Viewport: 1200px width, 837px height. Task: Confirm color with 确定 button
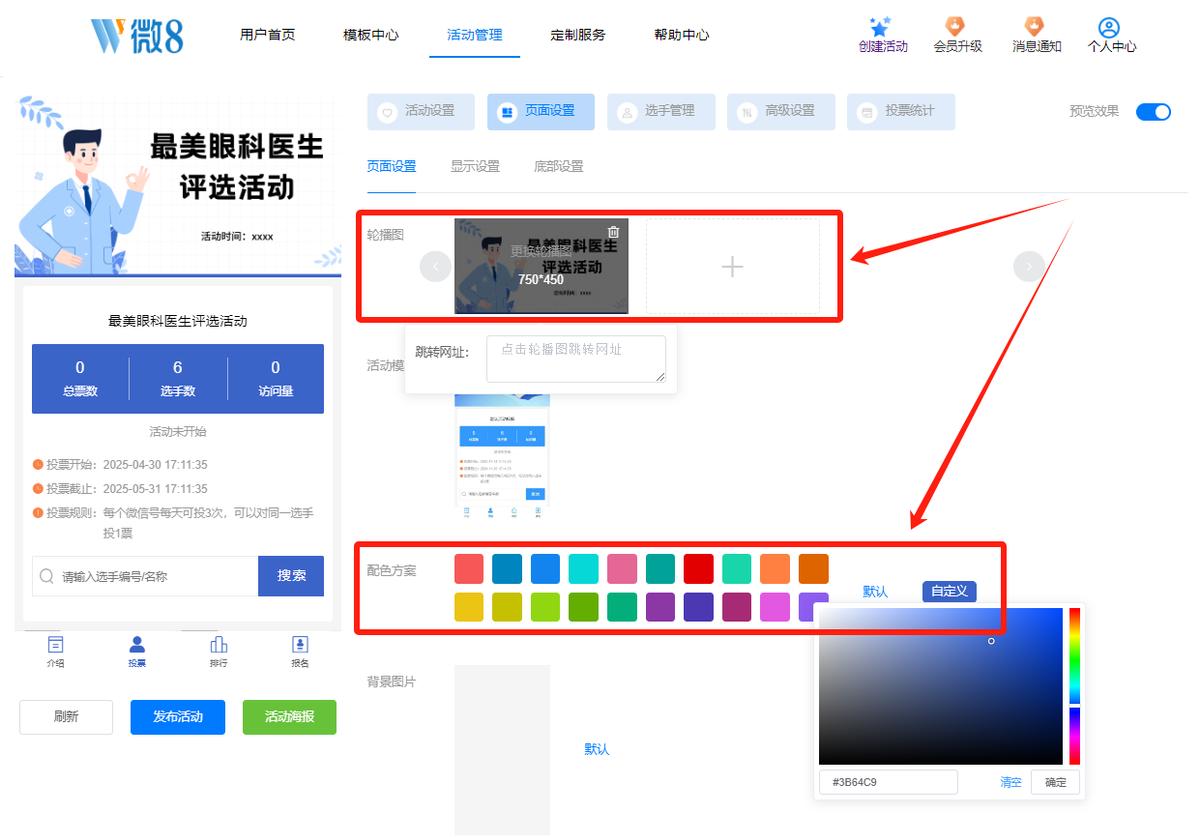(1056, 782)
